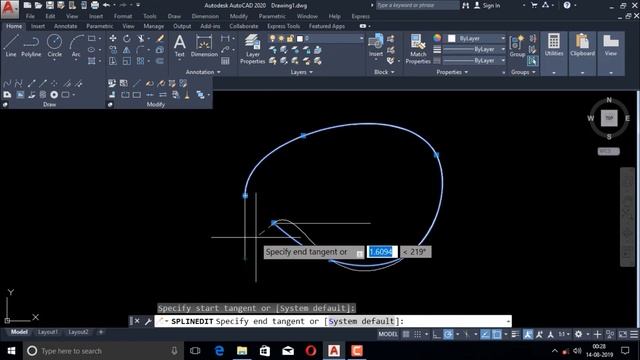This screenshot has width=640, height=360.
Task: Expand the Properties panel dropdown
Action: (x=452, y=72)
